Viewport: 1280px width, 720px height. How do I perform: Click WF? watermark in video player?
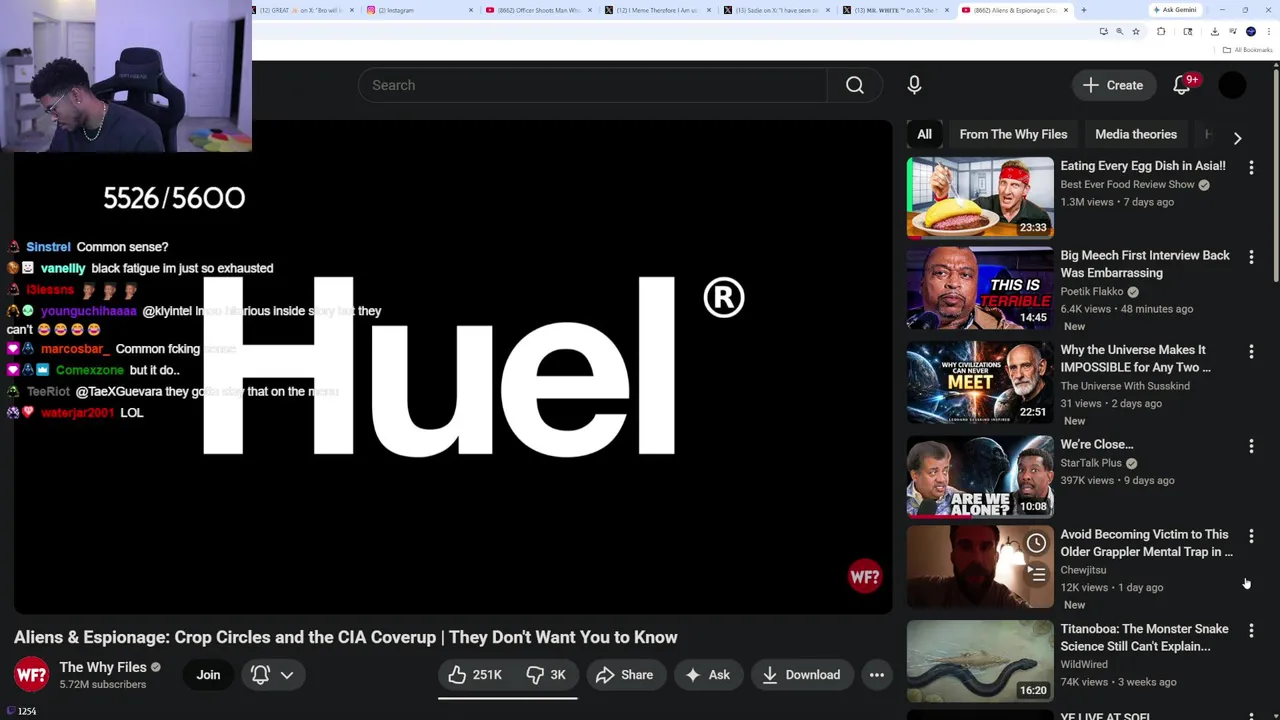coord(865,577)
